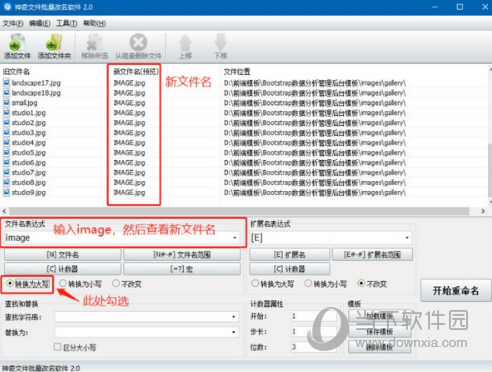The height and width of the screenshot is (372, 492).
Task: Toggle the 区分大小写 (case sensitive) checkbox
Action: point(57,347)
